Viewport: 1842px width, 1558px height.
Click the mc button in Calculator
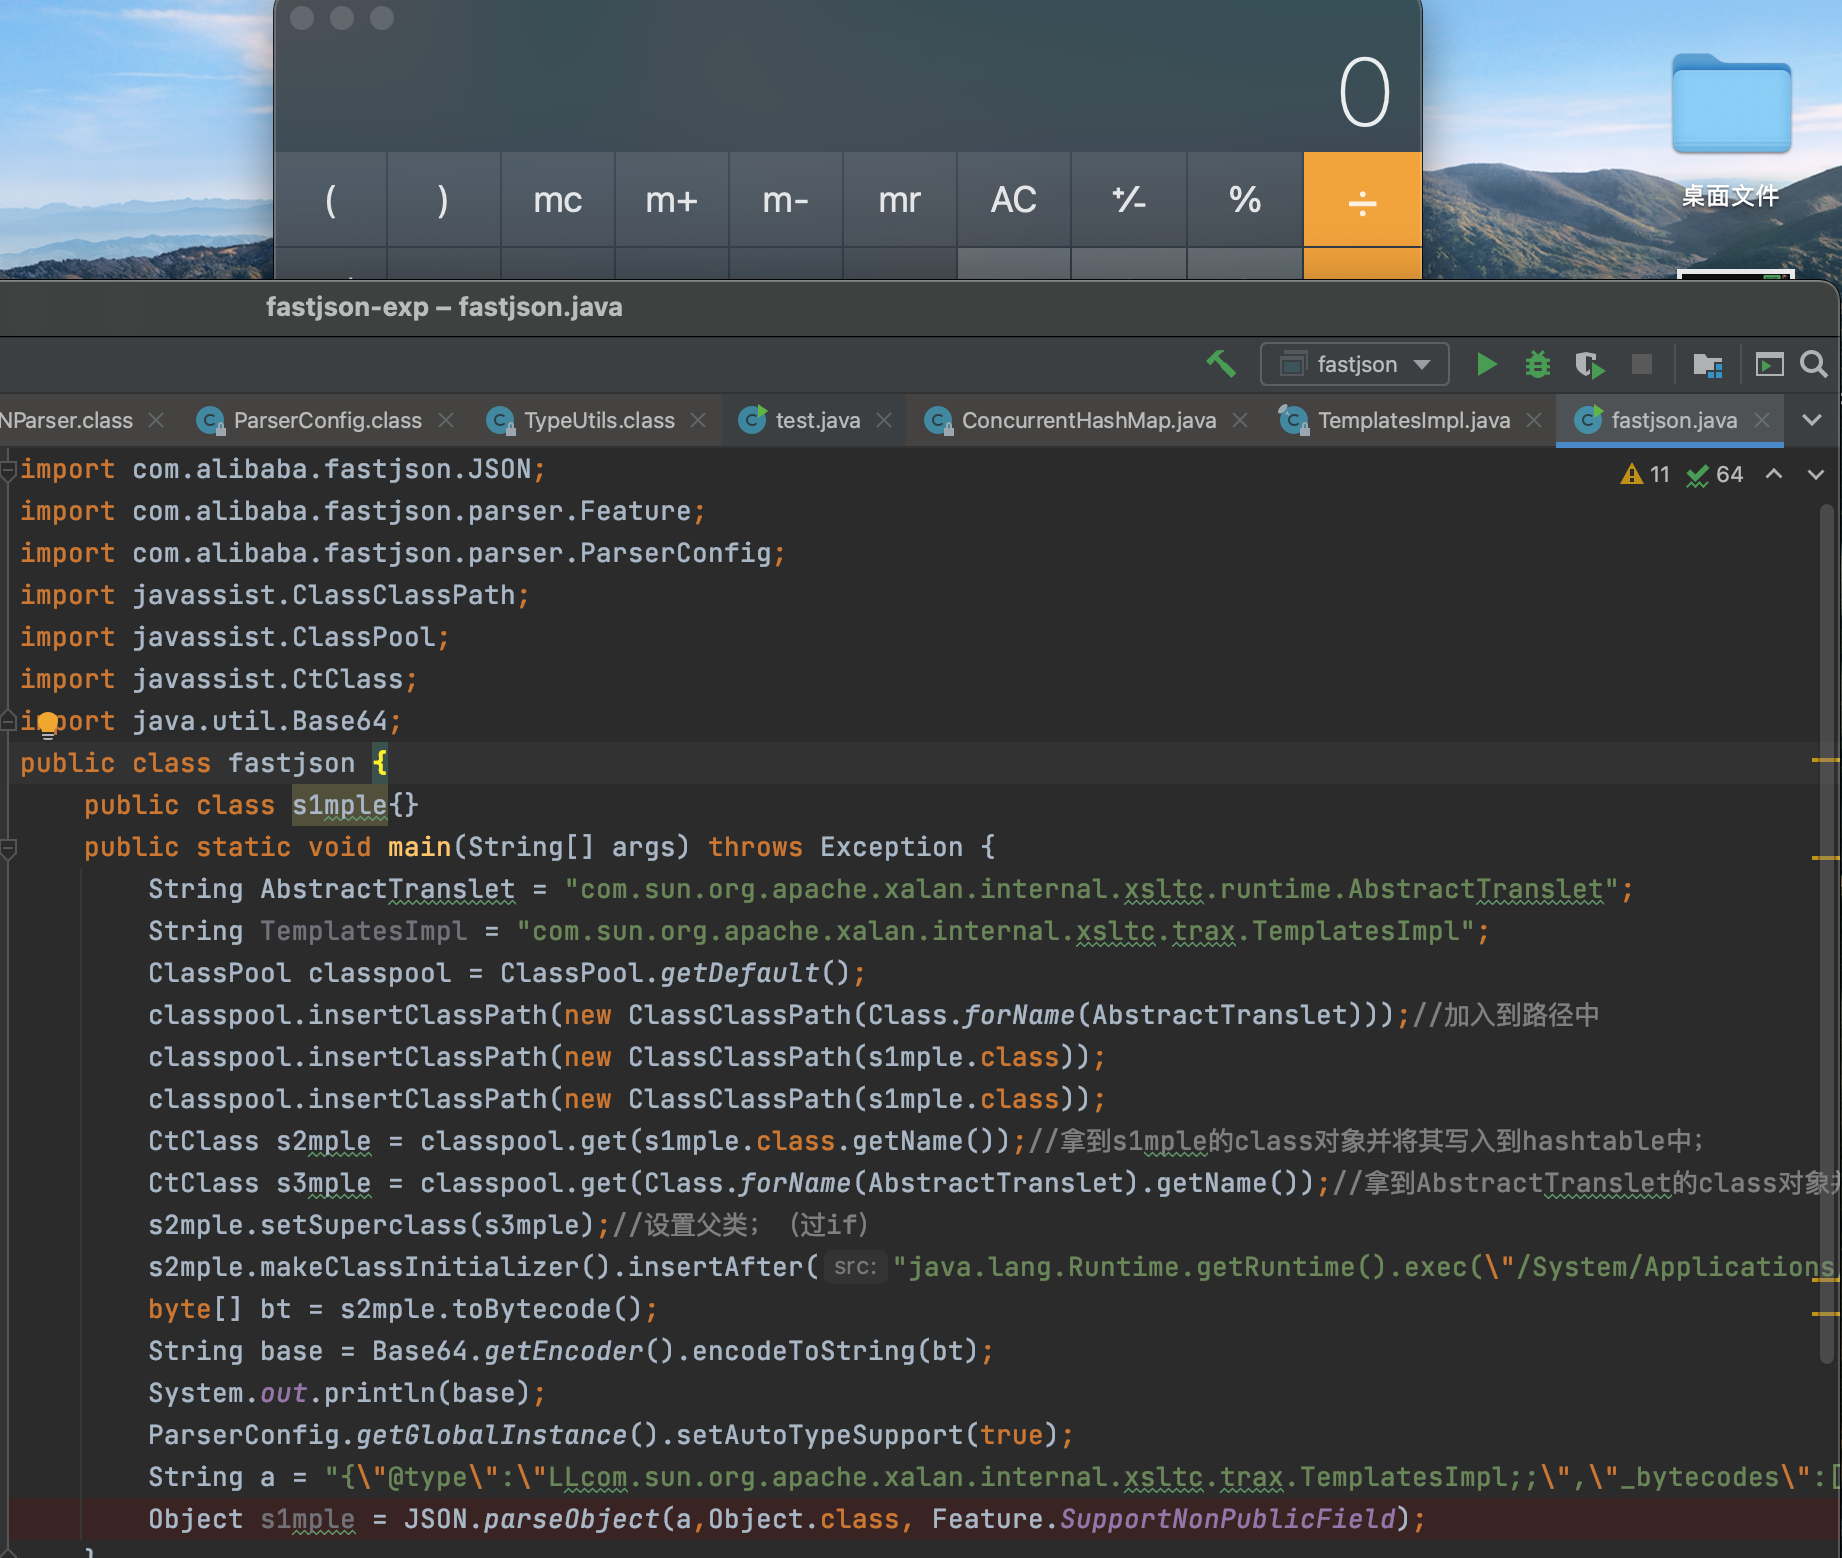(557, 200)
